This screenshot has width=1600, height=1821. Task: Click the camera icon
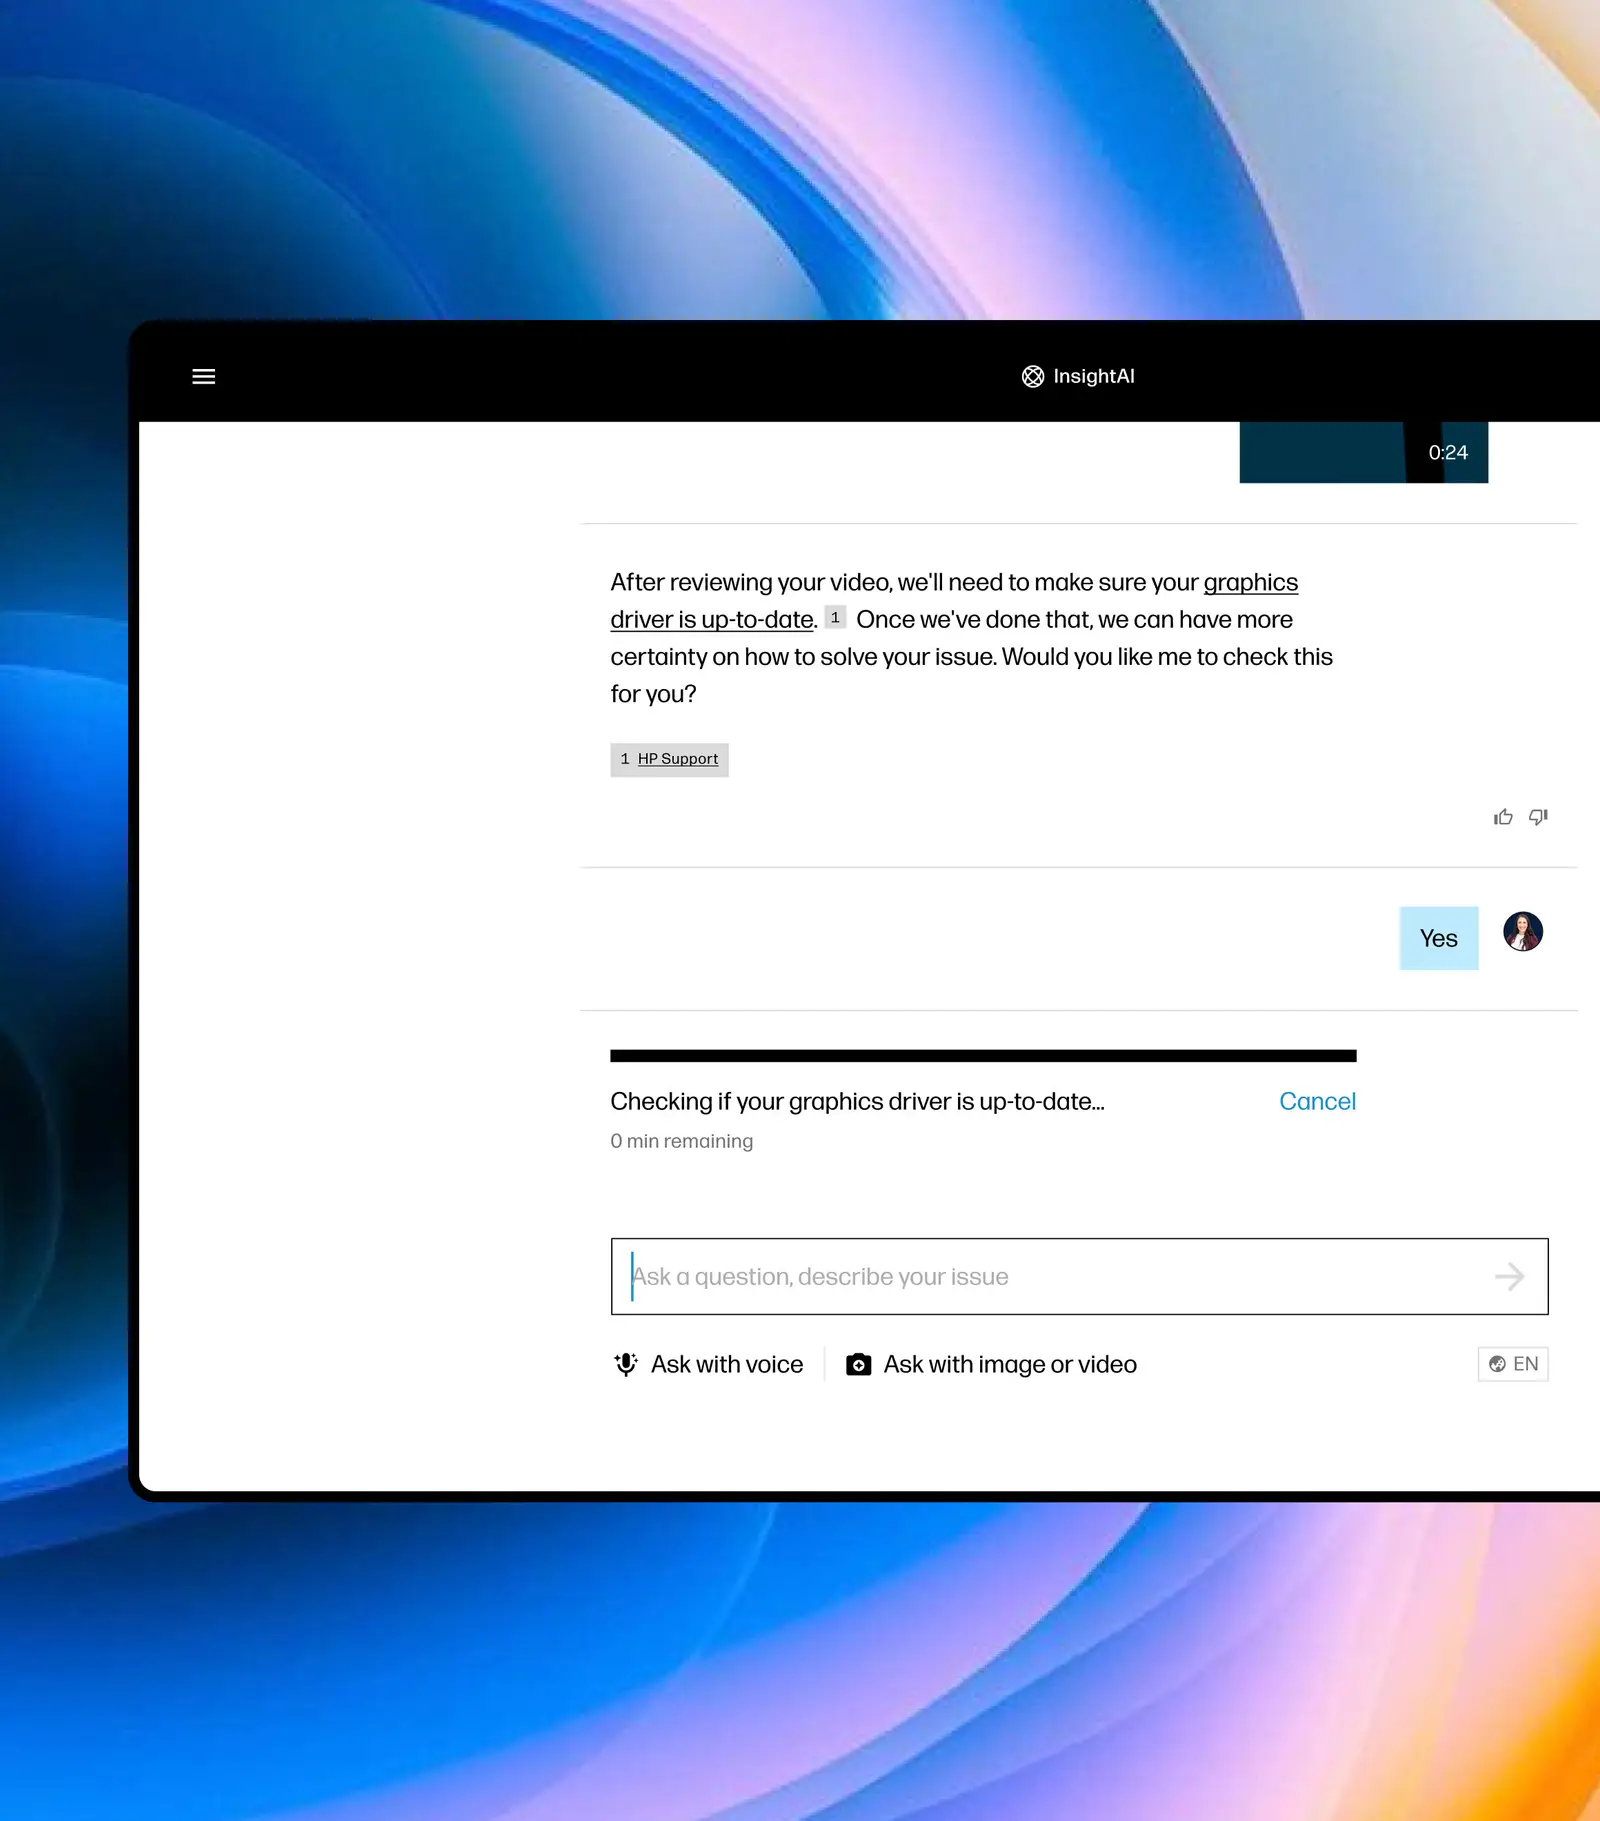859,1364
